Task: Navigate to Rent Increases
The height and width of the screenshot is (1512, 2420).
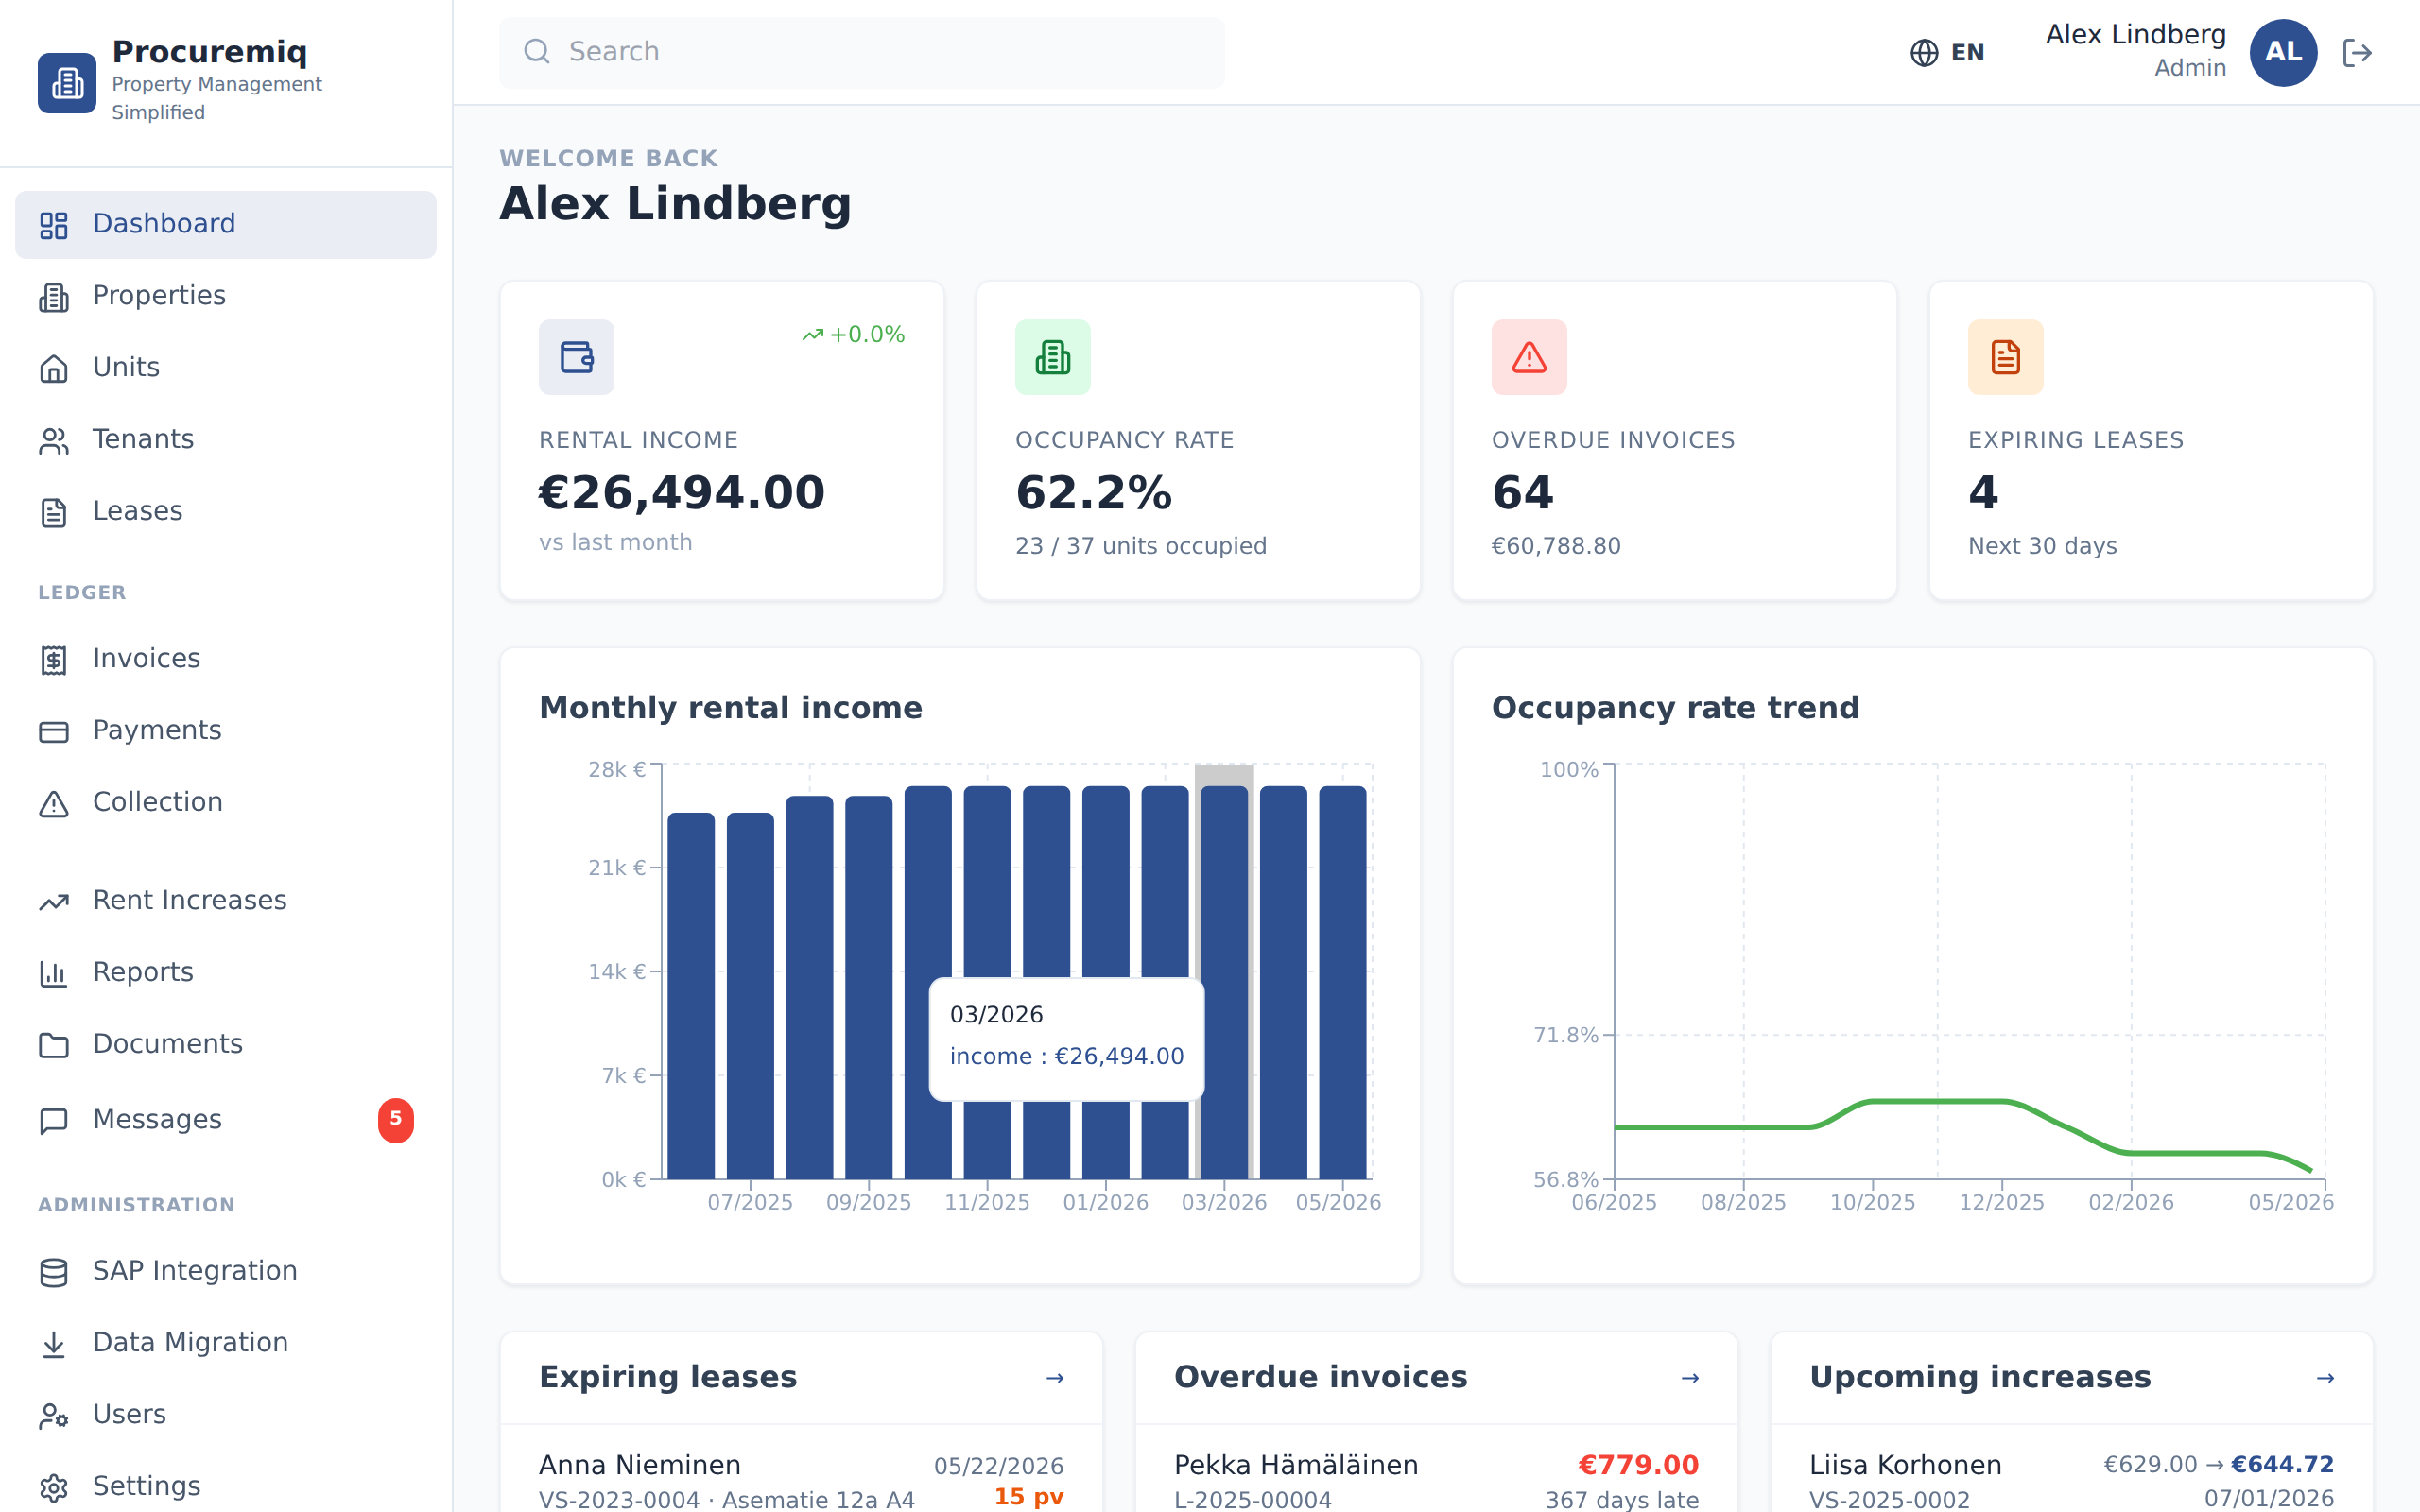Action: [226, 901]
